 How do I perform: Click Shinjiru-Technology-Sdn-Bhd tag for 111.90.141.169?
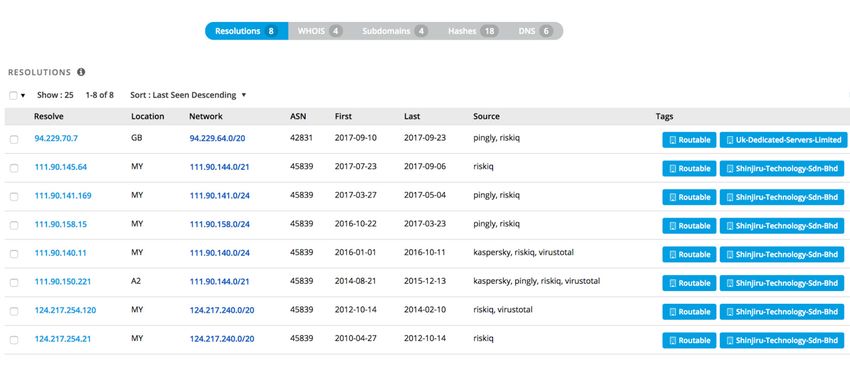(x=782, y=197)
